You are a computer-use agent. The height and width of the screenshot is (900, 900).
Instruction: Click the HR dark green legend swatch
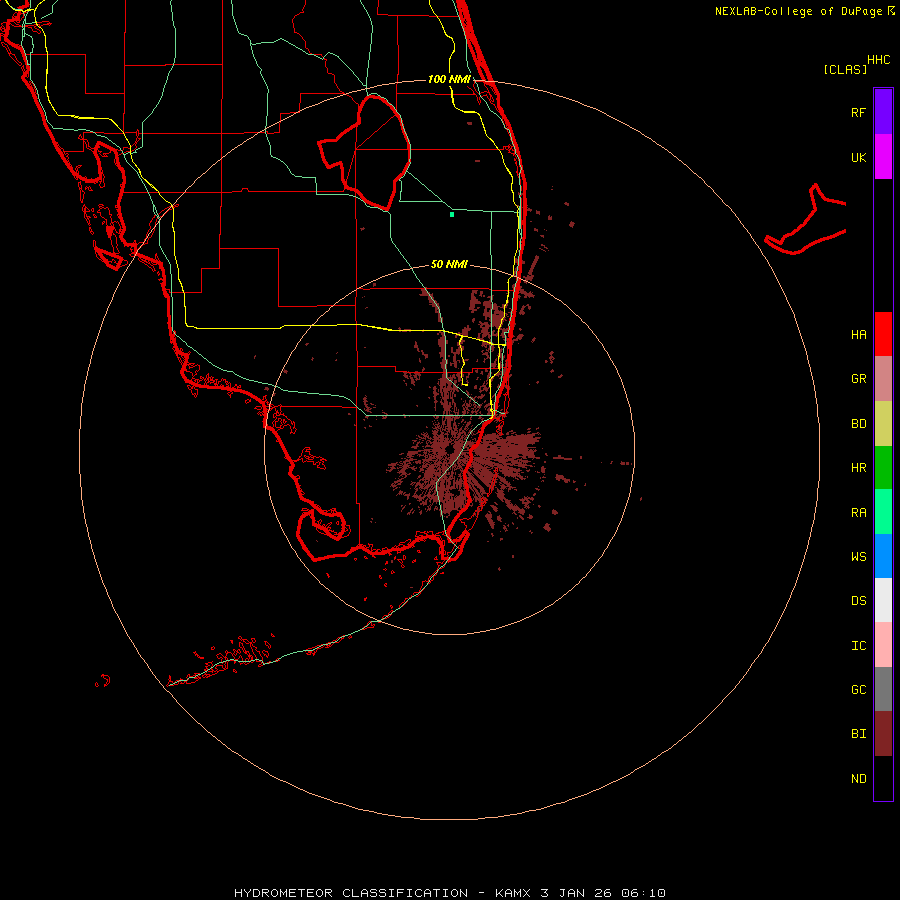[883, 468]
